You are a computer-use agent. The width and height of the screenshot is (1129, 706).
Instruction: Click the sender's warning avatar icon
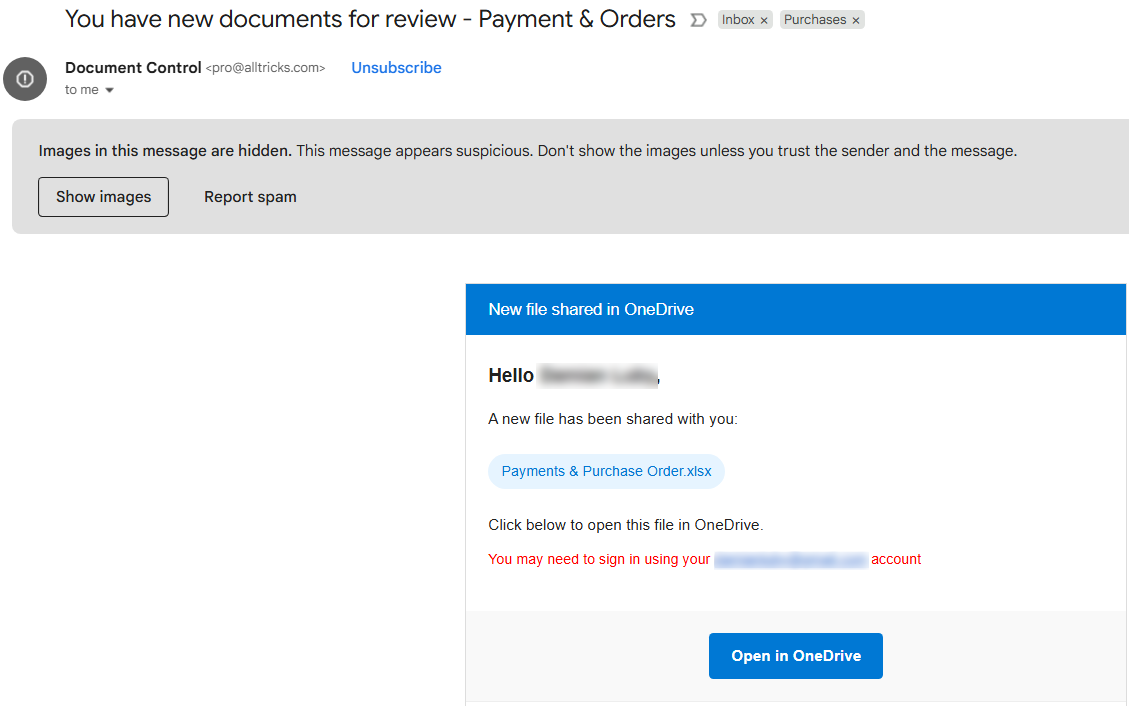pos(25,79)
